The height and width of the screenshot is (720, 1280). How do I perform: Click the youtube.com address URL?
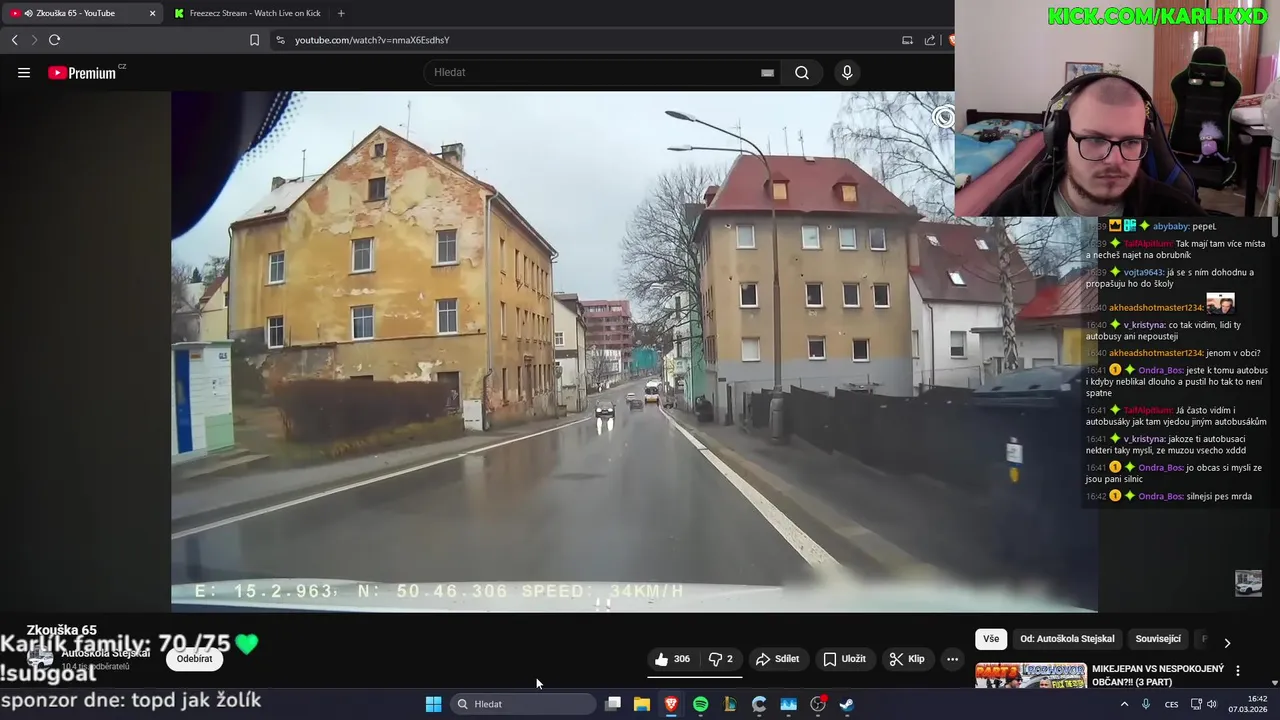point(372,40)
